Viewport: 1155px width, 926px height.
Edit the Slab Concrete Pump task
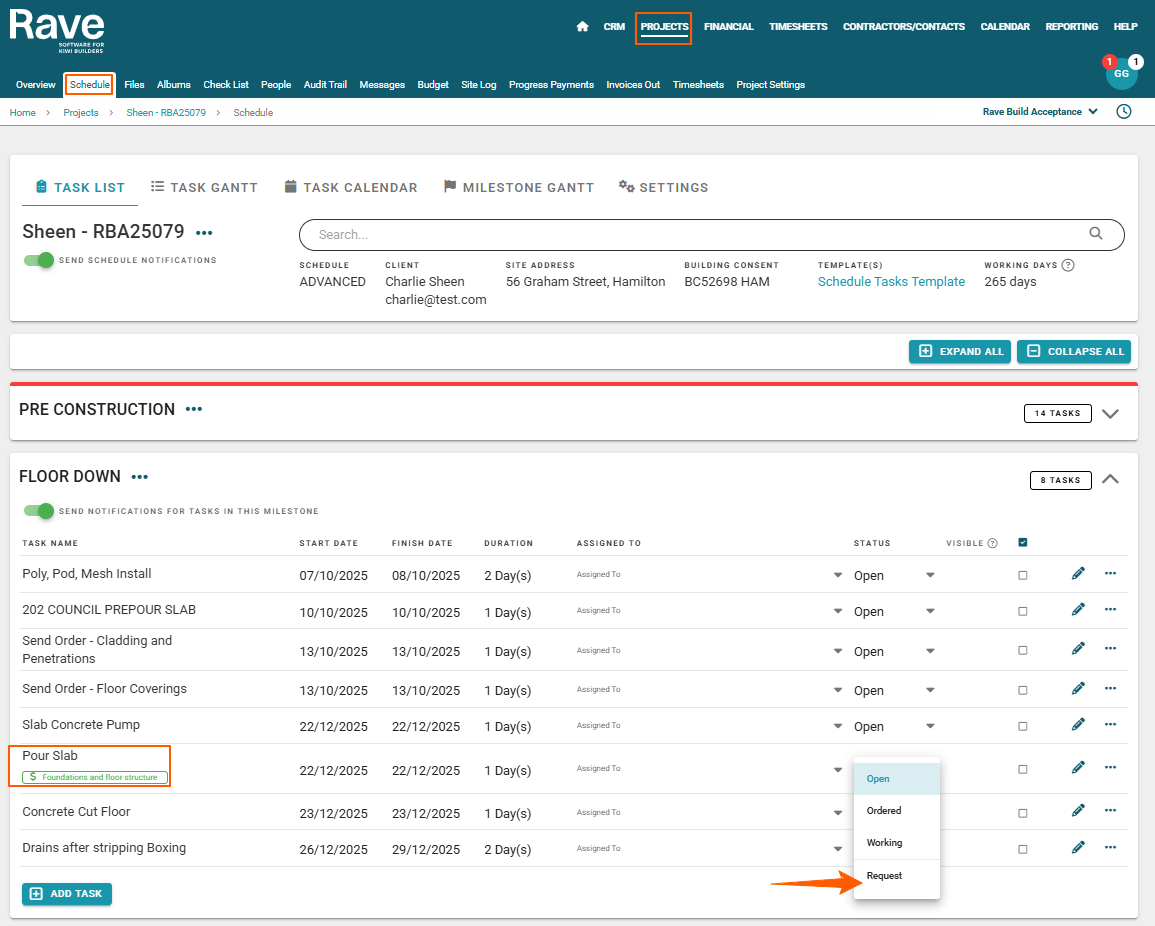(1078, 725)
